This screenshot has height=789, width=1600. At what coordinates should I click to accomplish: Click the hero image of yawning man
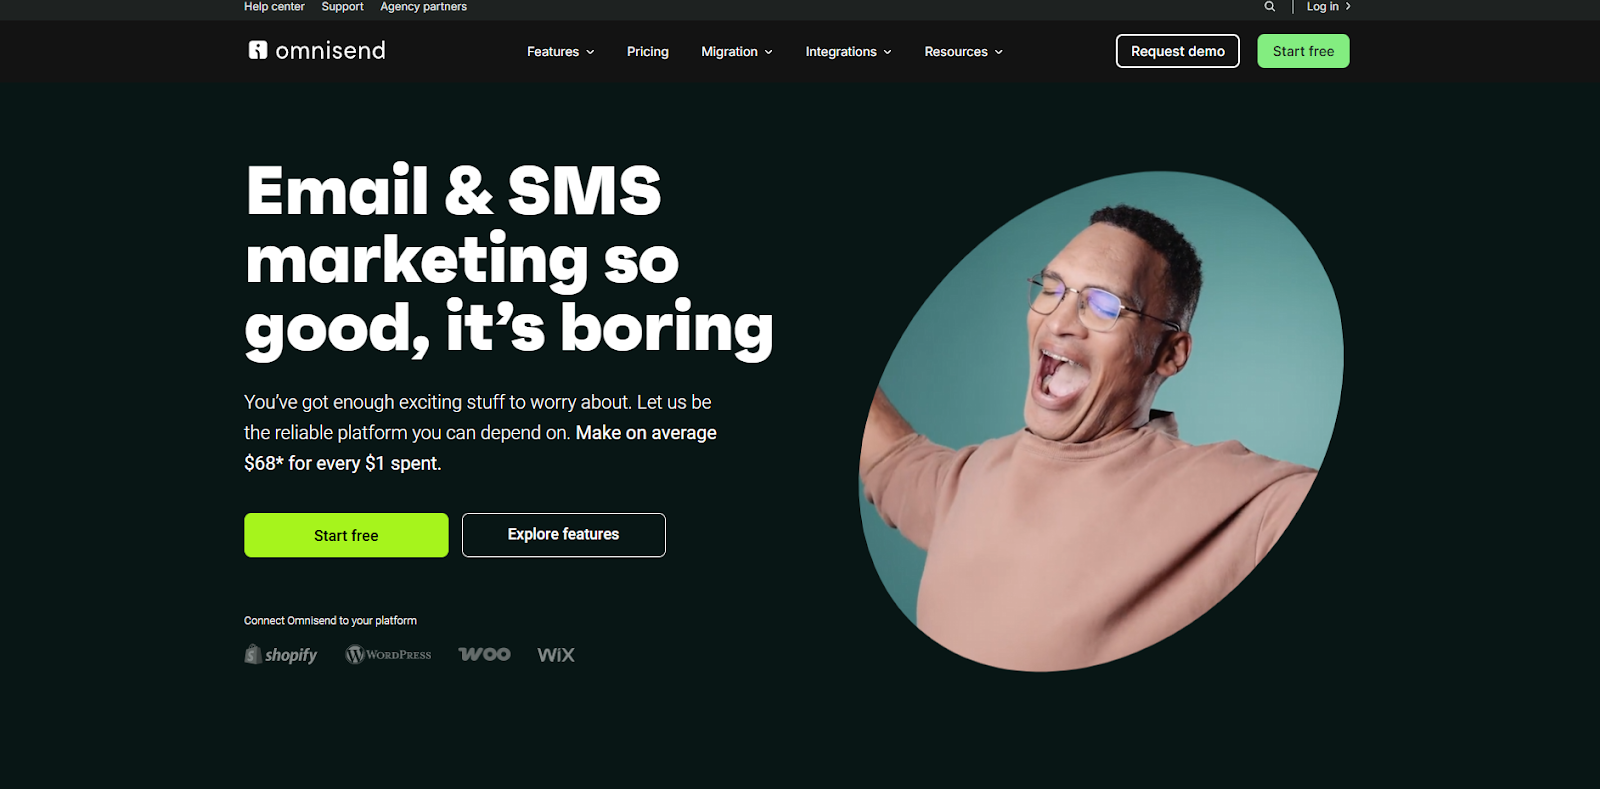click(1100, 421)
